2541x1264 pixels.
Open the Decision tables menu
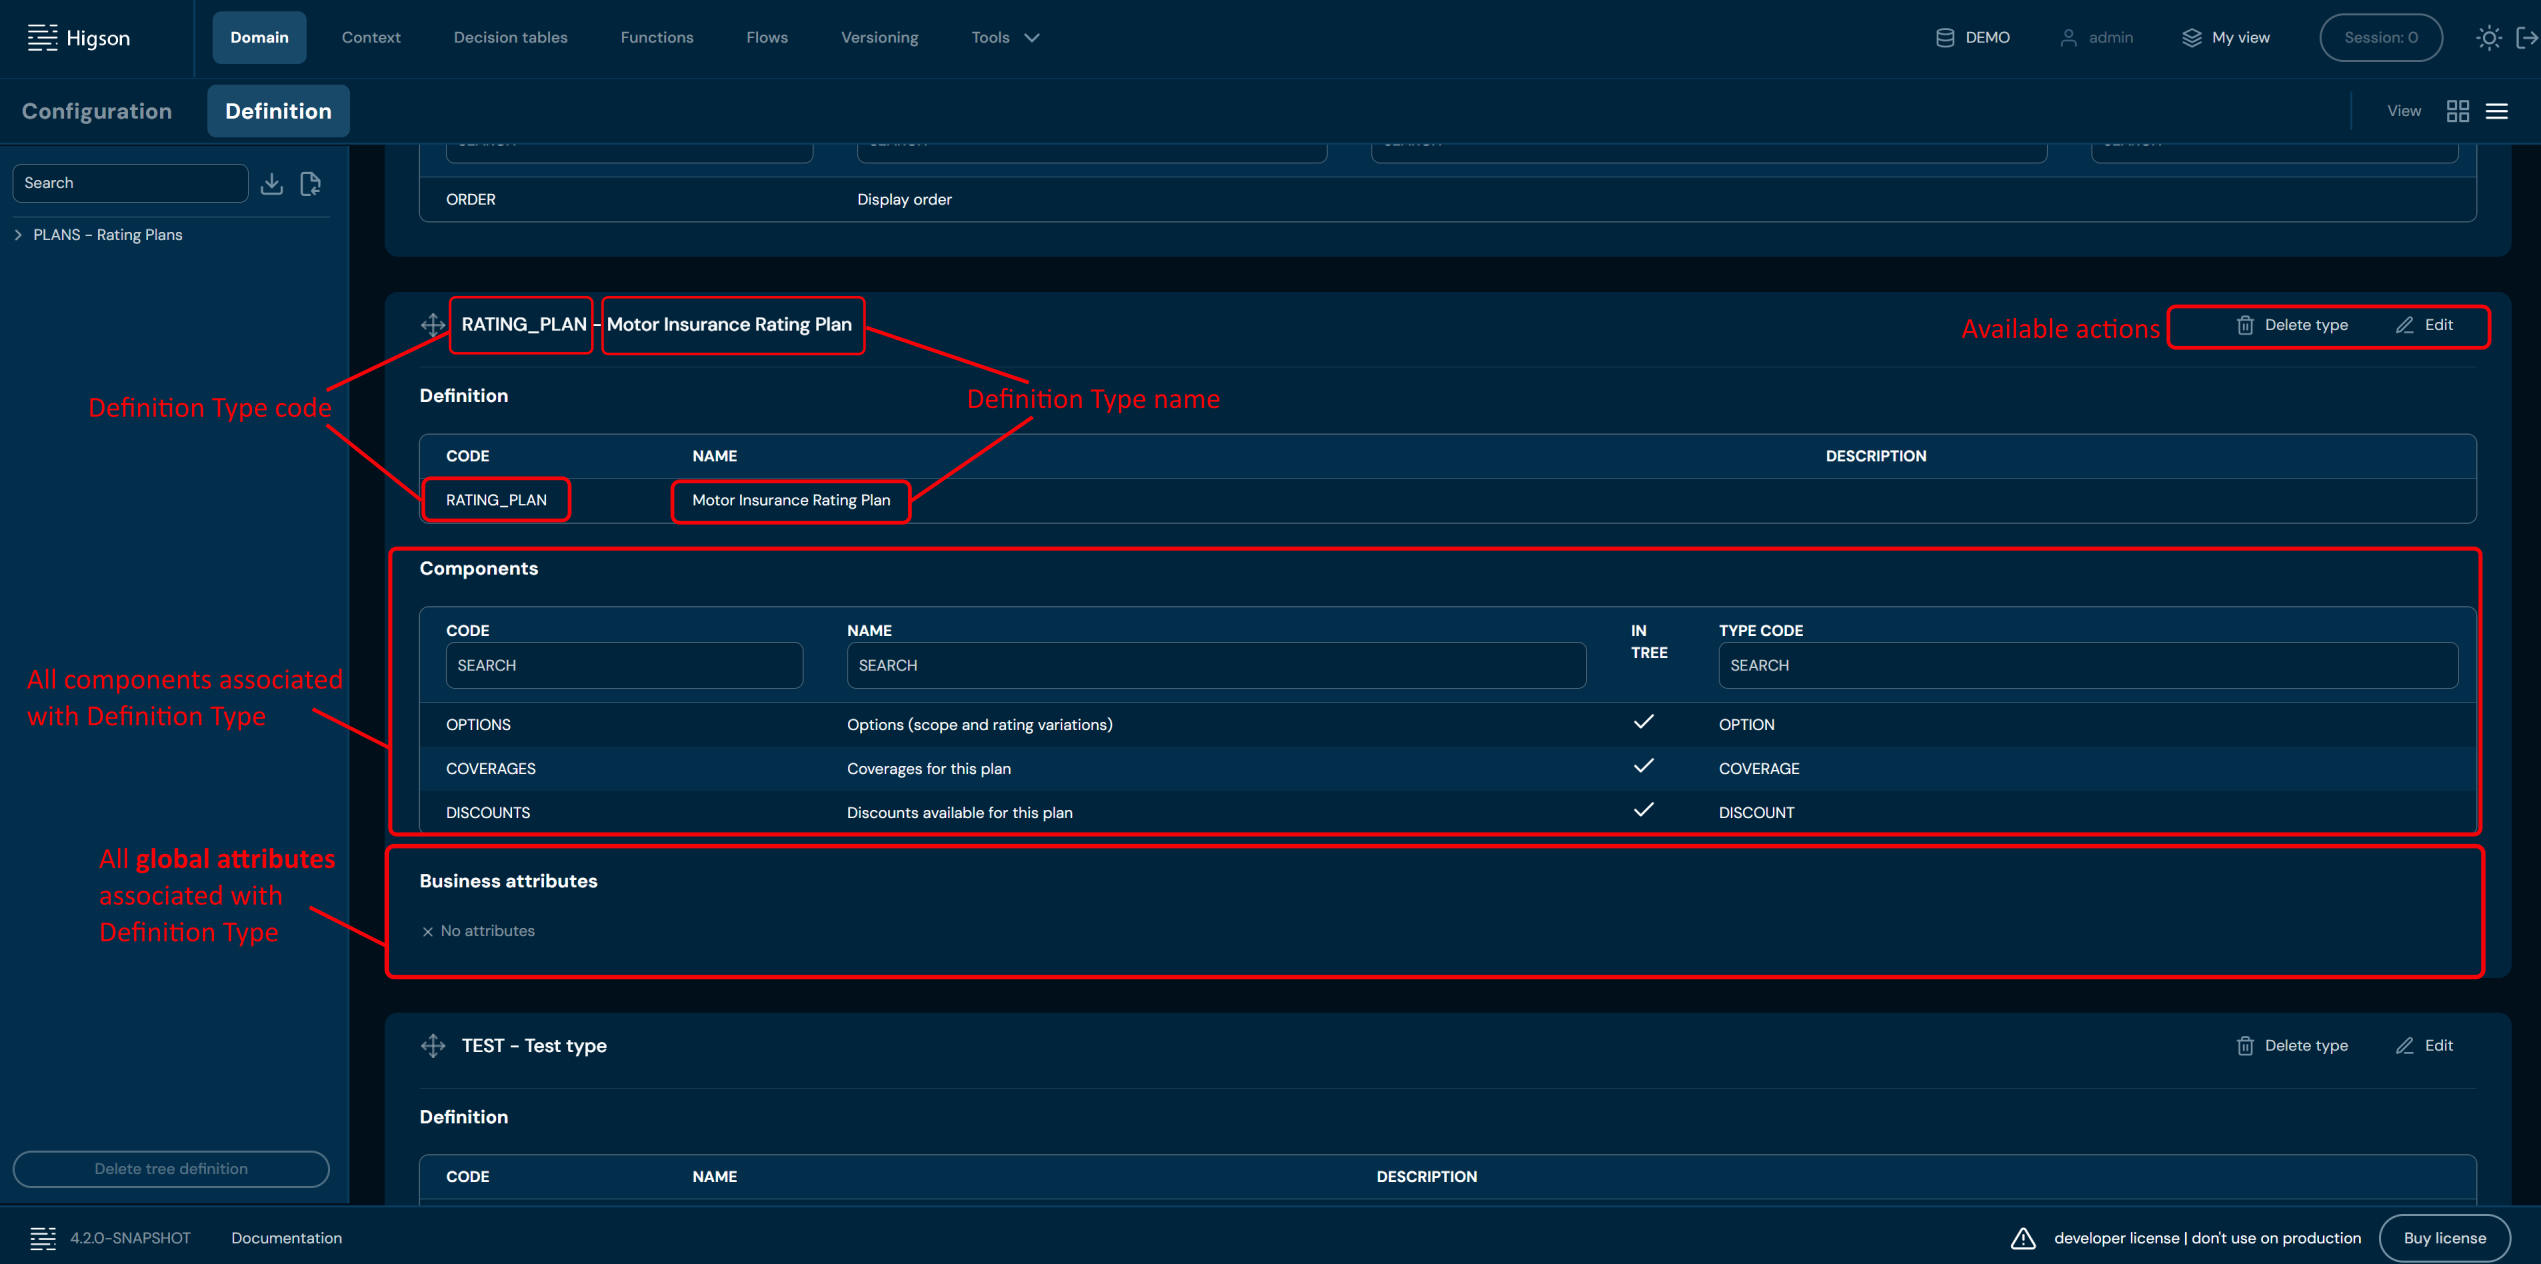pos(510,38)
